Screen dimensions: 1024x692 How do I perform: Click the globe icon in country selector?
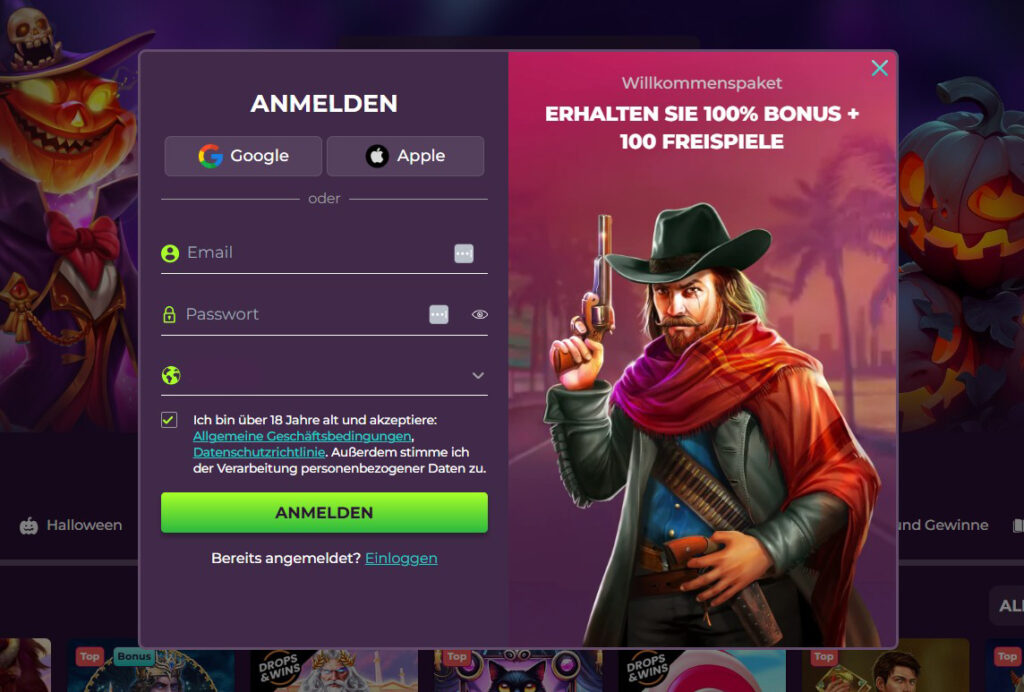(170, 375)
